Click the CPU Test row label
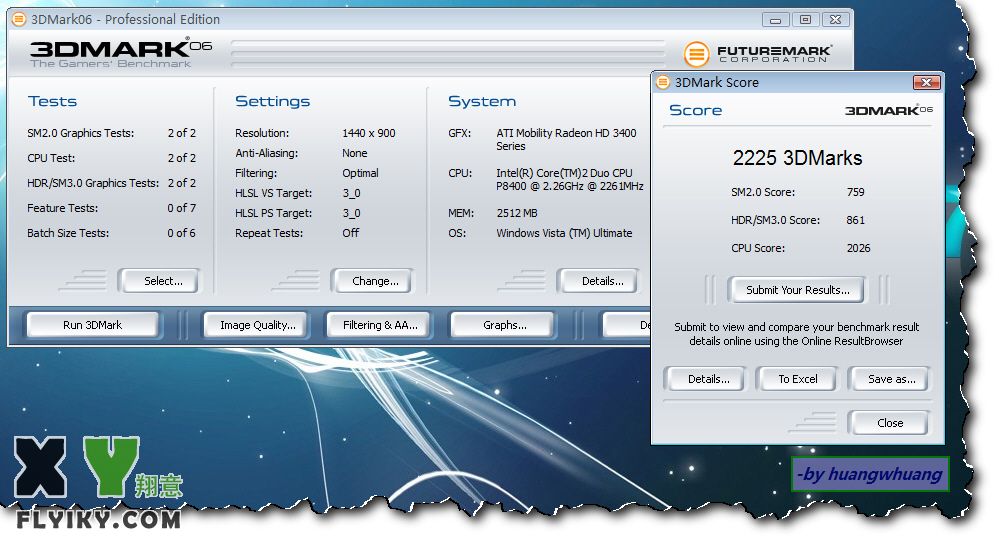This screenshot has height=540, width=999. click(51, 158)
